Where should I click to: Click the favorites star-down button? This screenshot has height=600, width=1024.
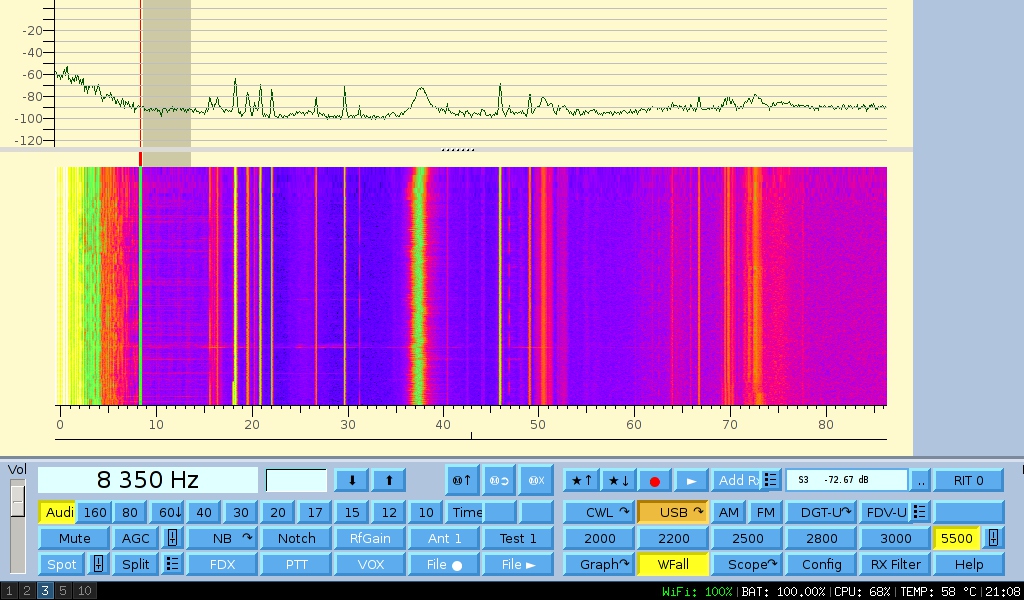pyautogui.click(x=618, y=481)
